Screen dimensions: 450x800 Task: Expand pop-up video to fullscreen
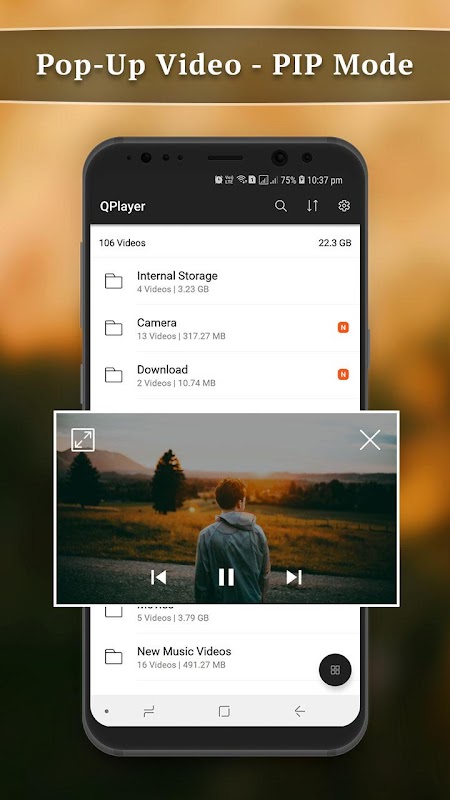coord(83,439)
